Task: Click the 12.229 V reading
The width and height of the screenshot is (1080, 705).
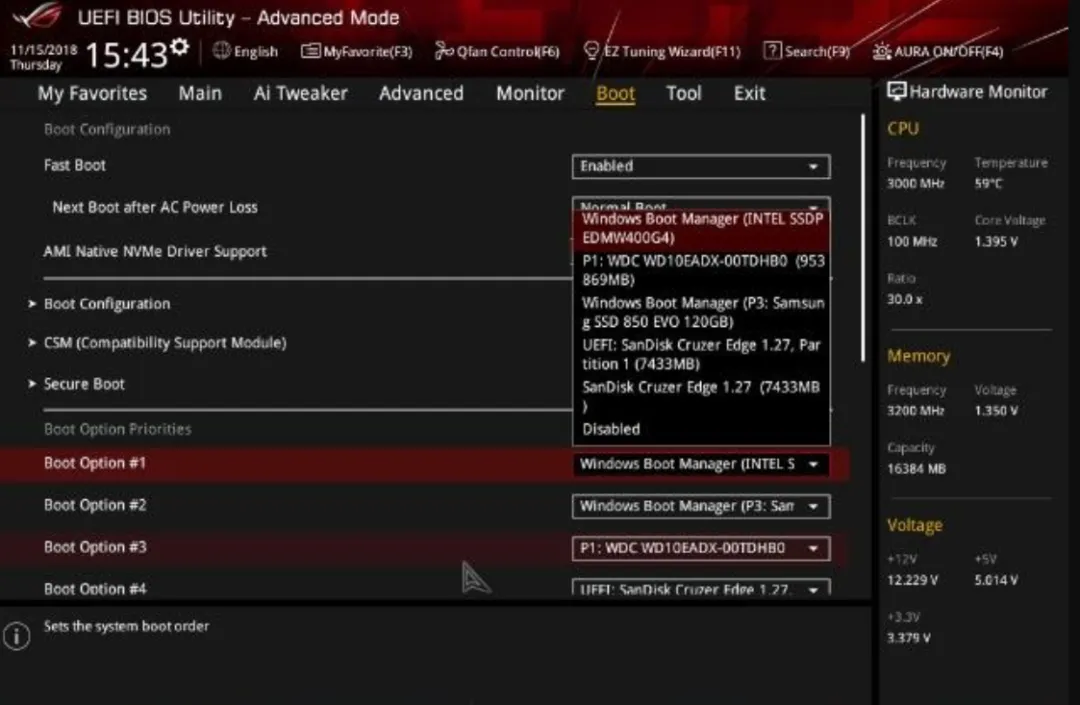Action: click(x=913, y=580)
